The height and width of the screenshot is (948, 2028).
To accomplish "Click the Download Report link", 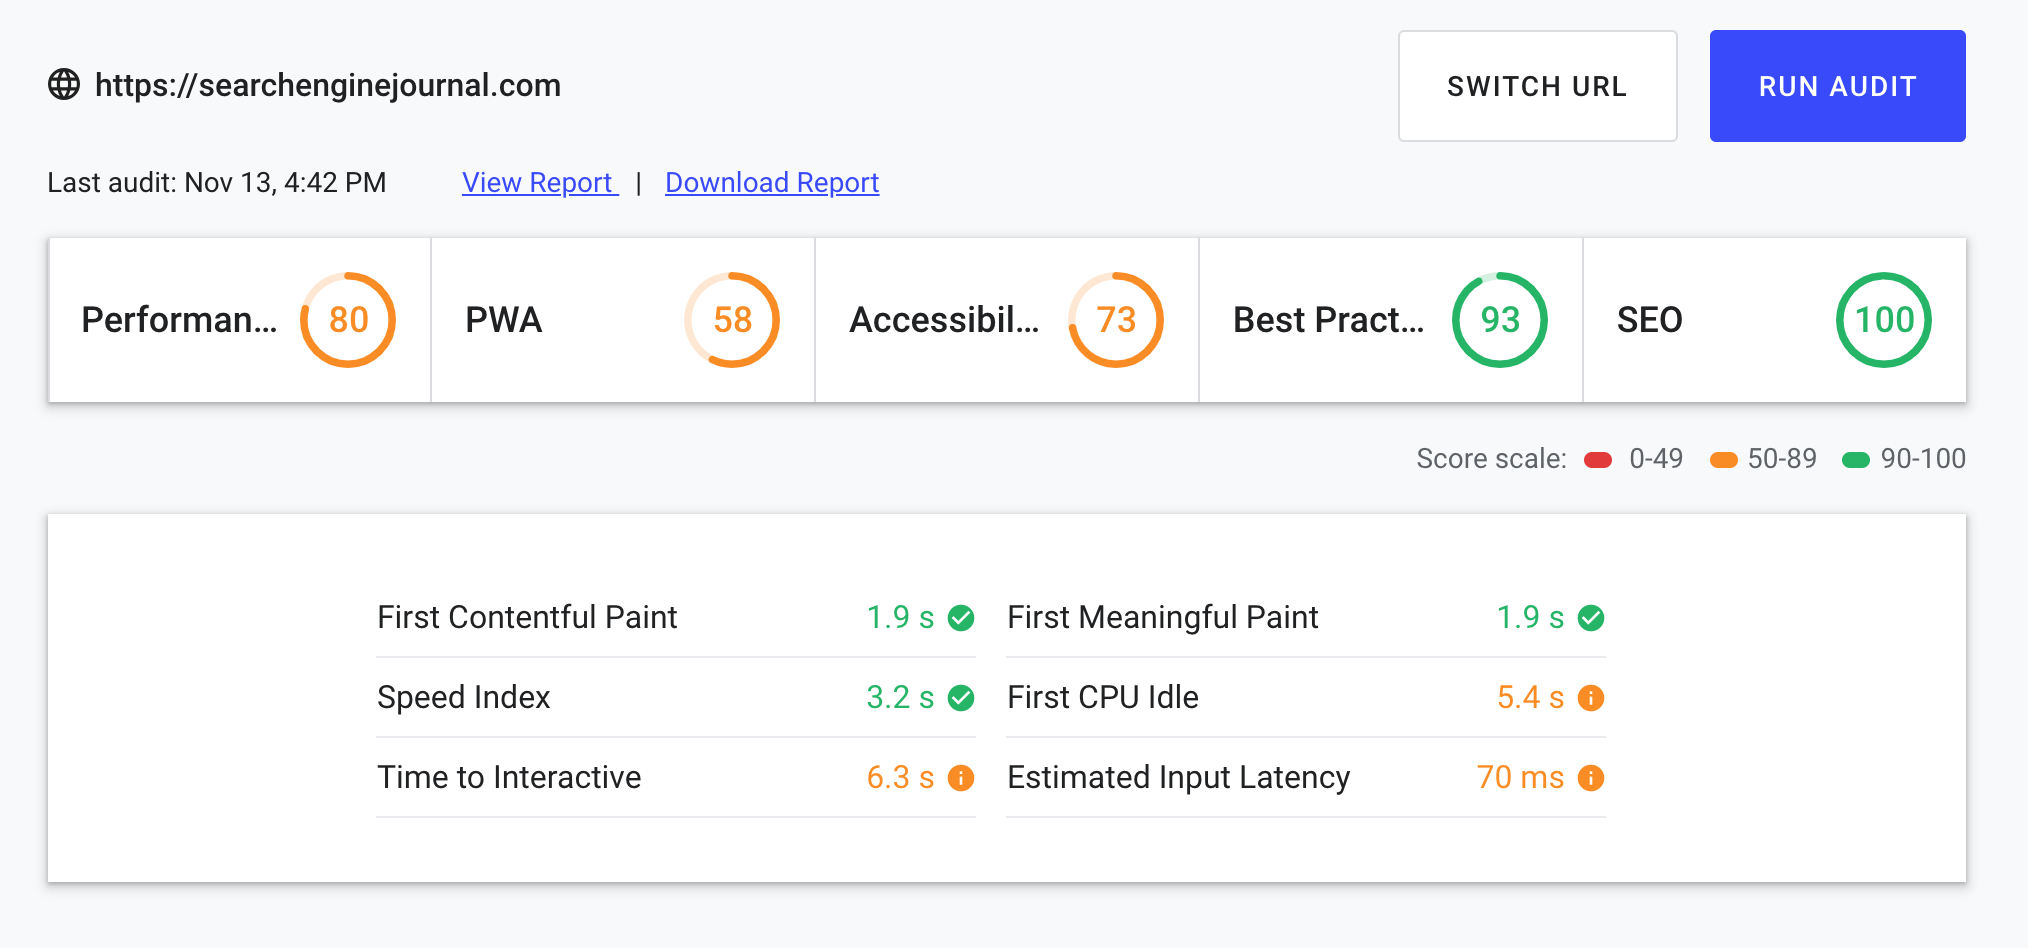I will pyautogui.click(x=772, y=183).
